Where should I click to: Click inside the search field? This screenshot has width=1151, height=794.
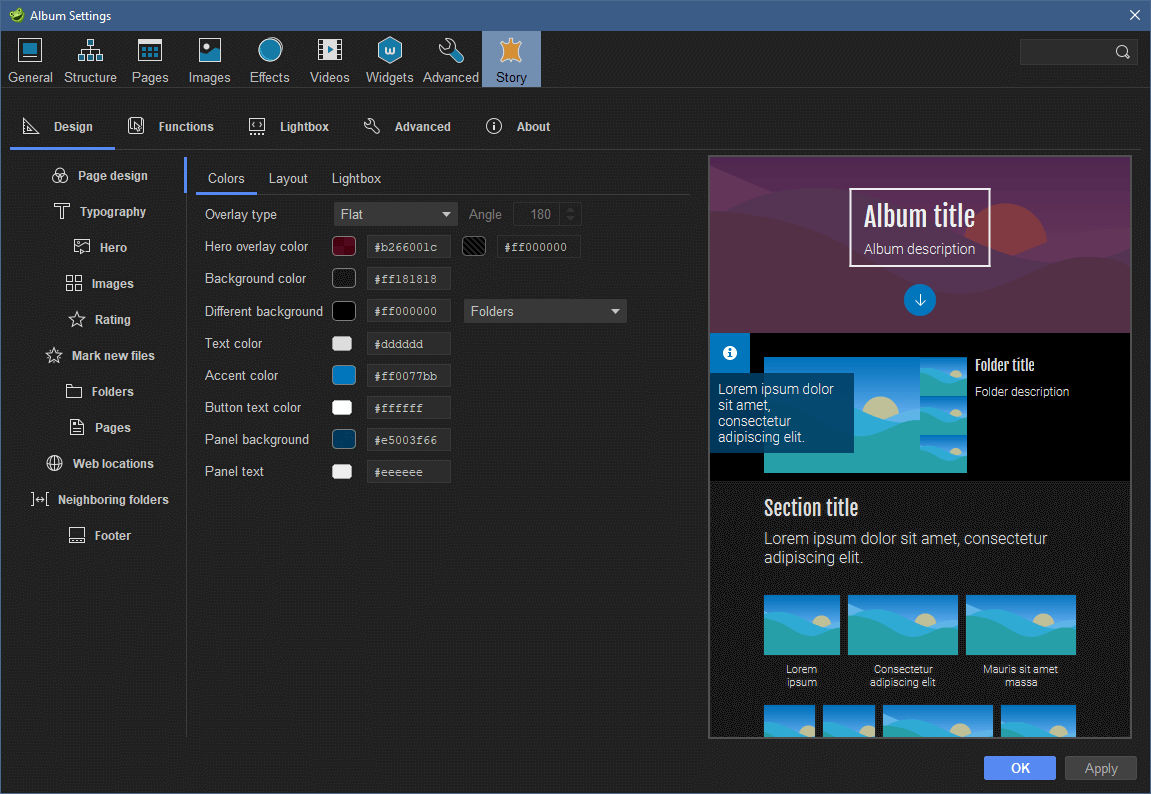[1070, 51]
